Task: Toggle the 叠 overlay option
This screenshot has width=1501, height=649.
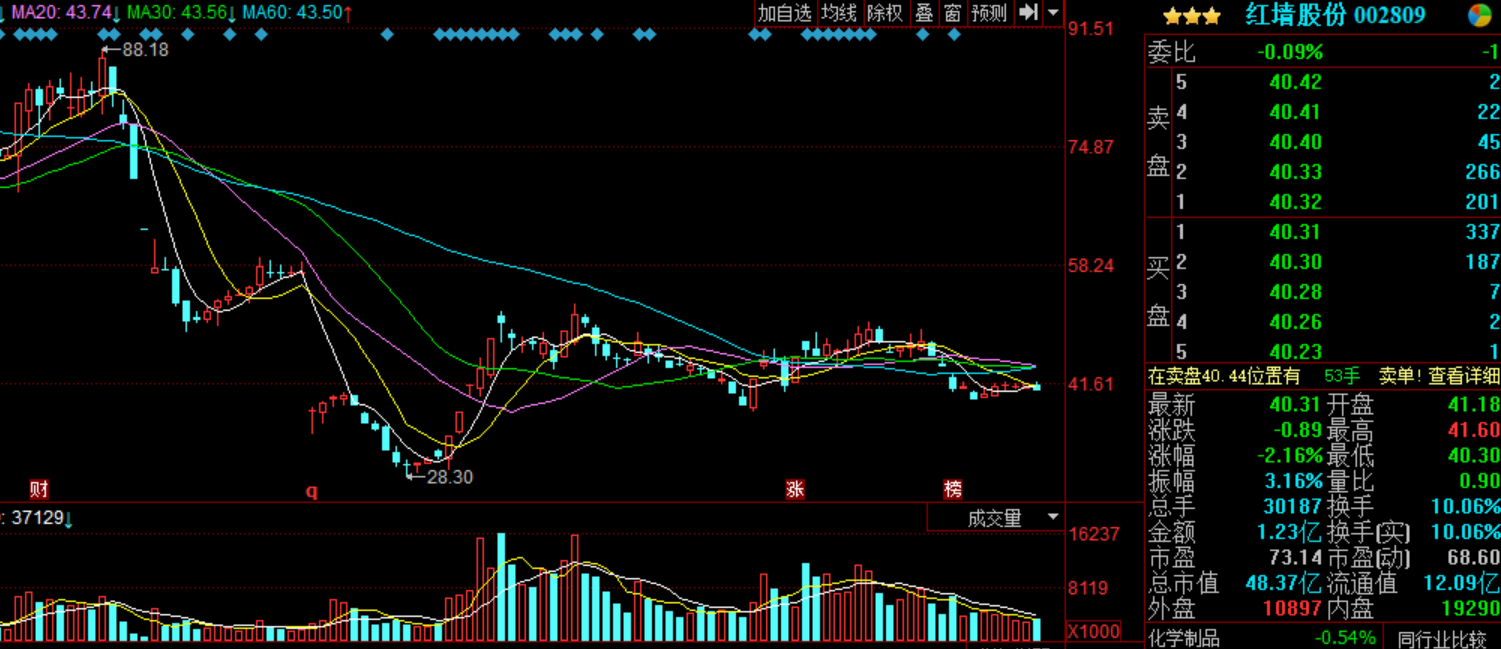Action: point(924,13)
